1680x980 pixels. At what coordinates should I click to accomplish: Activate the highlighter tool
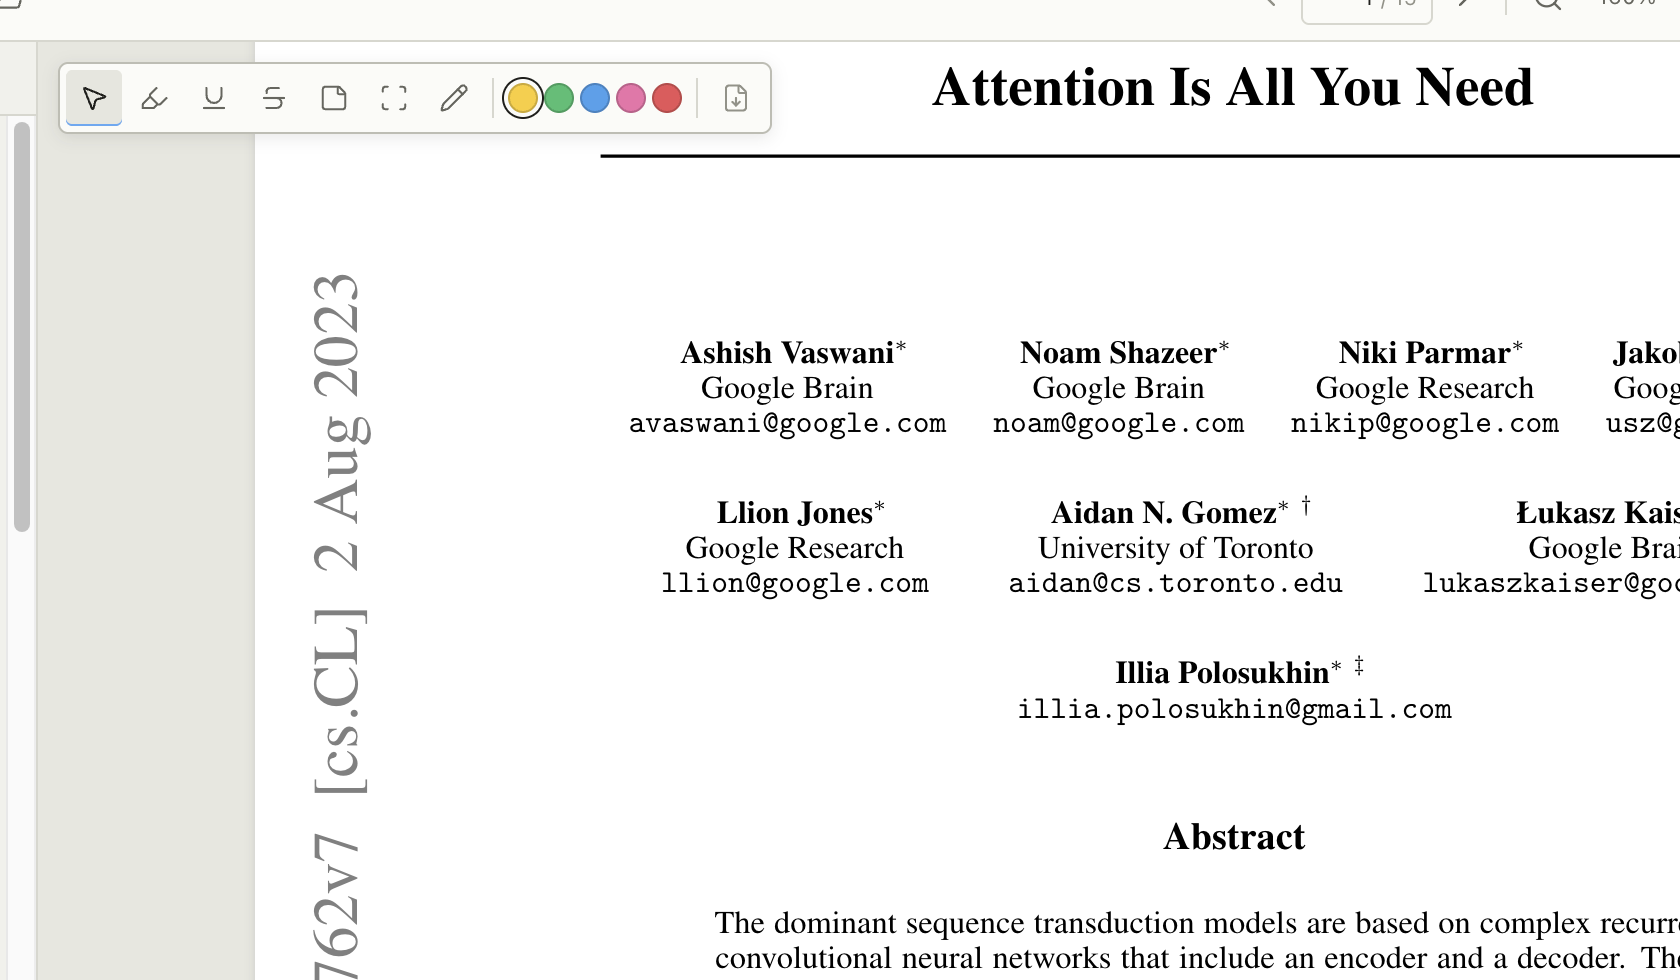click(x=154, y=98)
